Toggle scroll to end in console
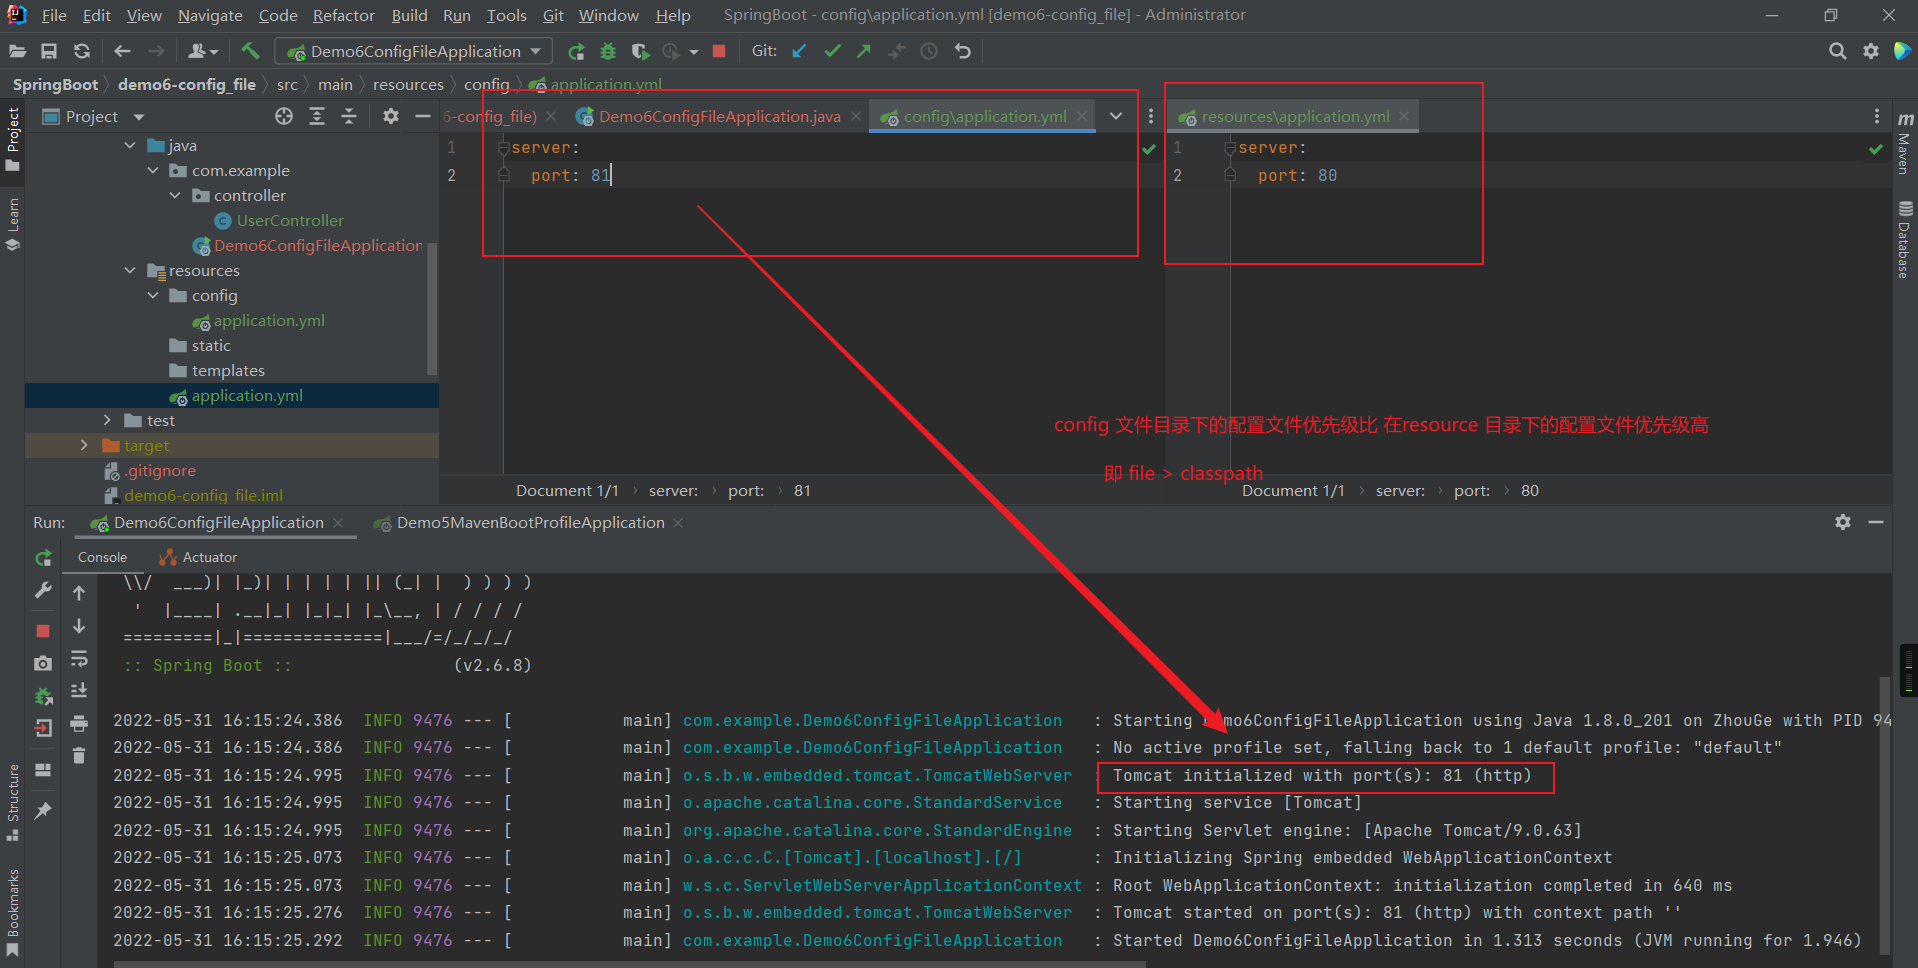This screenshot has height=968, width=1918. [x=79, y=691]
